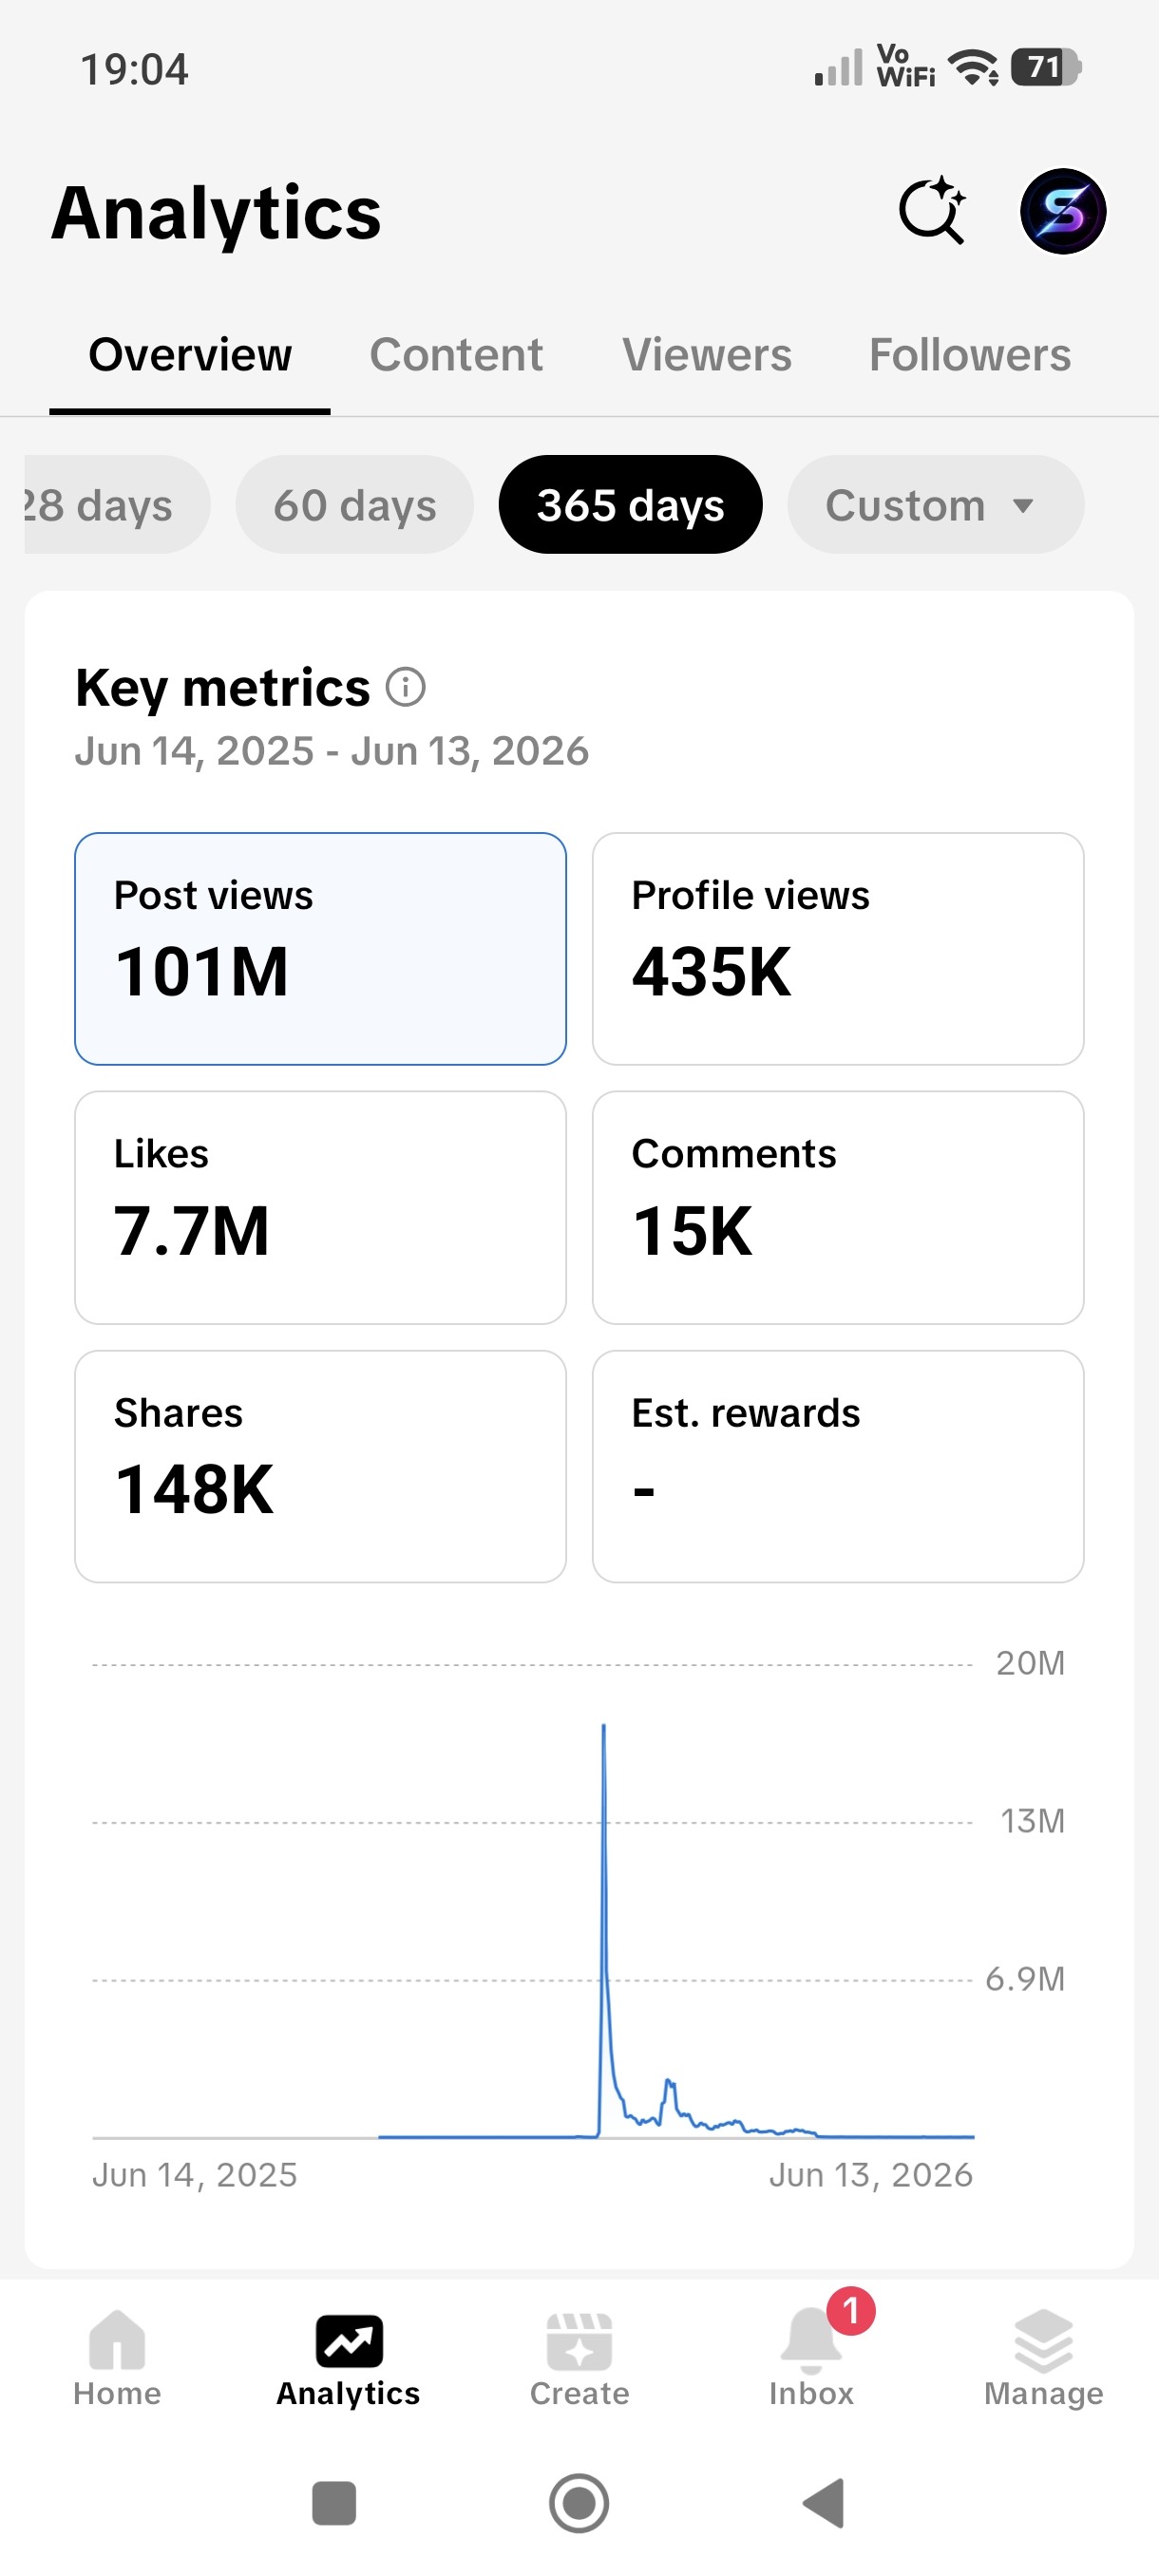Switch to the Followers tab
The image size is (1159, 2576).
[x=969, y=355]
